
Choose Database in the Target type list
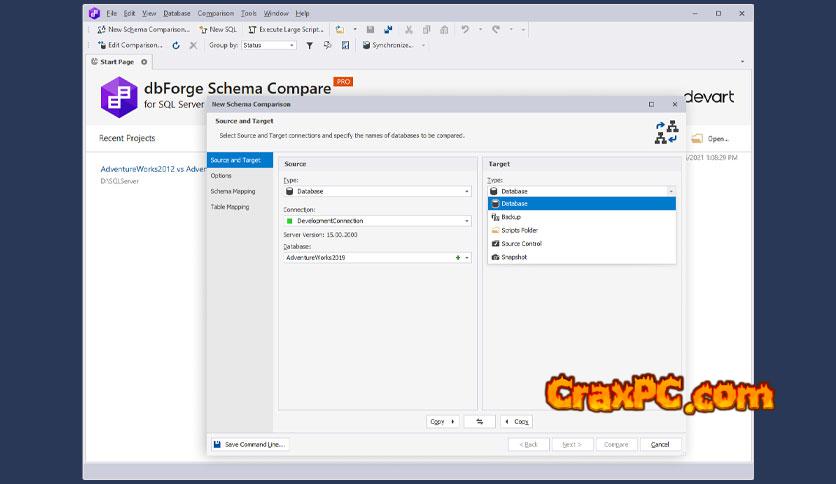582,204
